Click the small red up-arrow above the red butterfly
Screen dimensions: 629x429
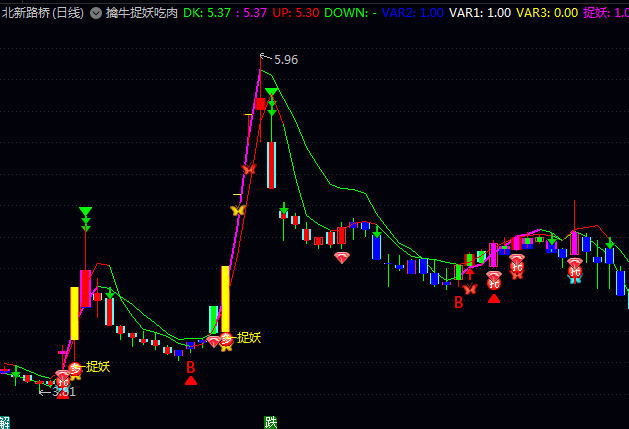(470, 274)
